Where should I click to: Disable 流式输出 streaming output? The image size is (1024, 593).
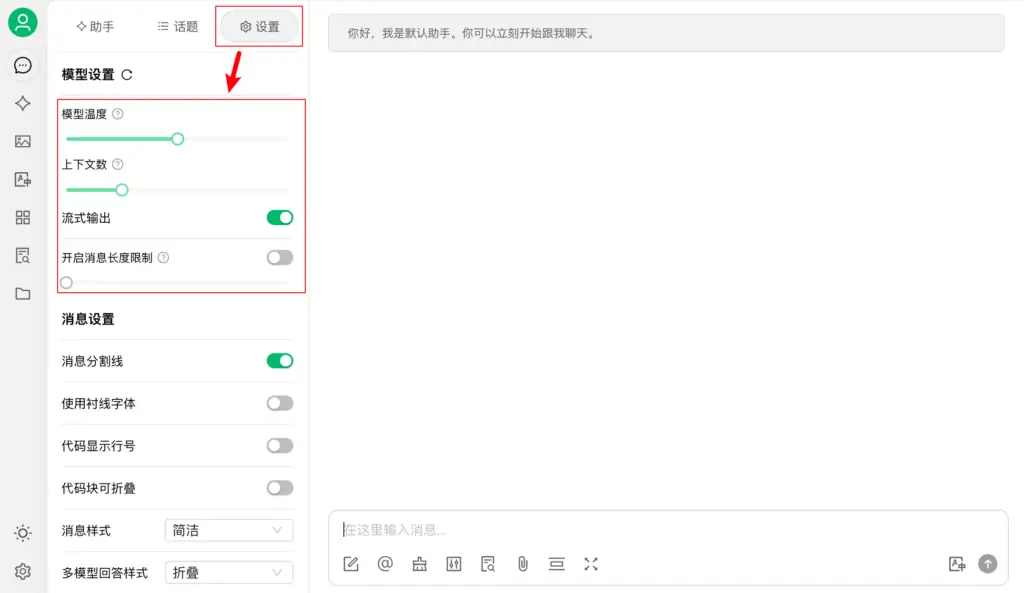279,217
